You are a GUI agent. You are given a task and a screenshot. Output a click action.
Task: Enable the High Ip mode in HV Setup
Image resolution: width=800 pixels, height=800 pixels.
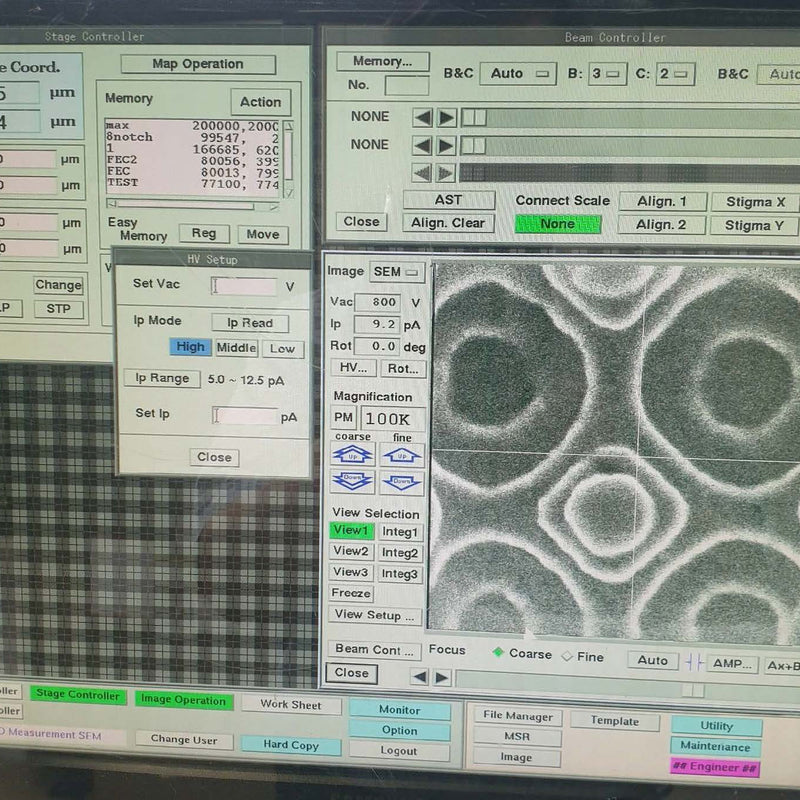pos(190,347)
